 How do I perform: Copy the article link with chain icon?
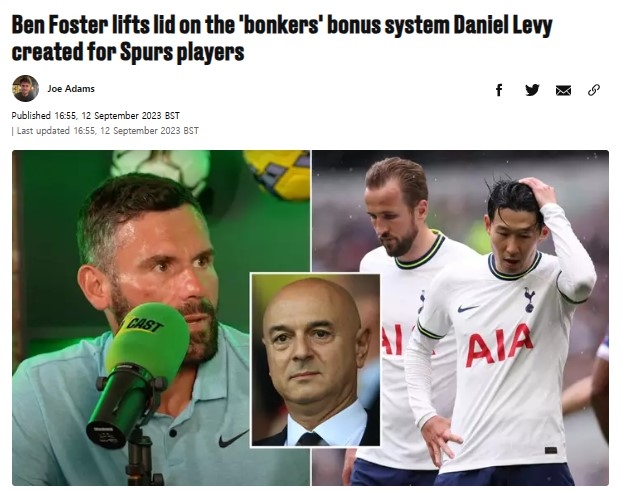[593, 90]
